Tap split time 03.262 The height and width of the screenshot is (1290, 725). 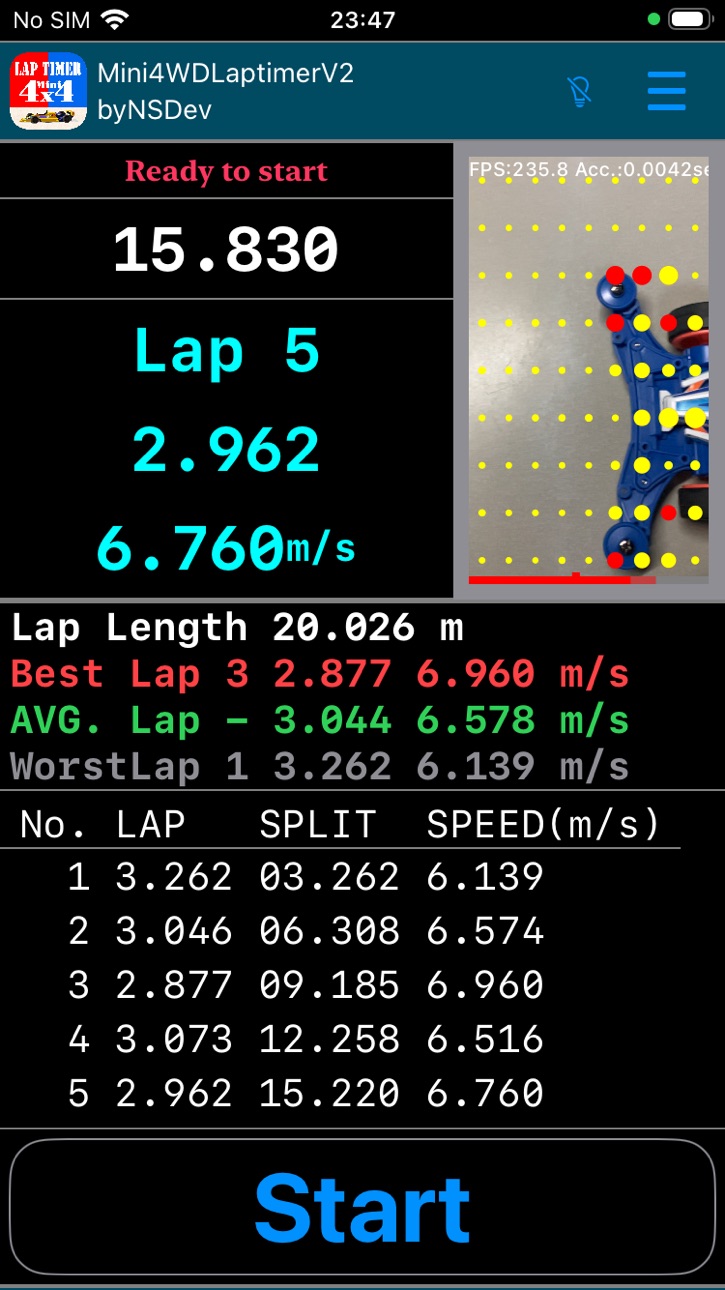pyautogui.click(x=329, y=877)
